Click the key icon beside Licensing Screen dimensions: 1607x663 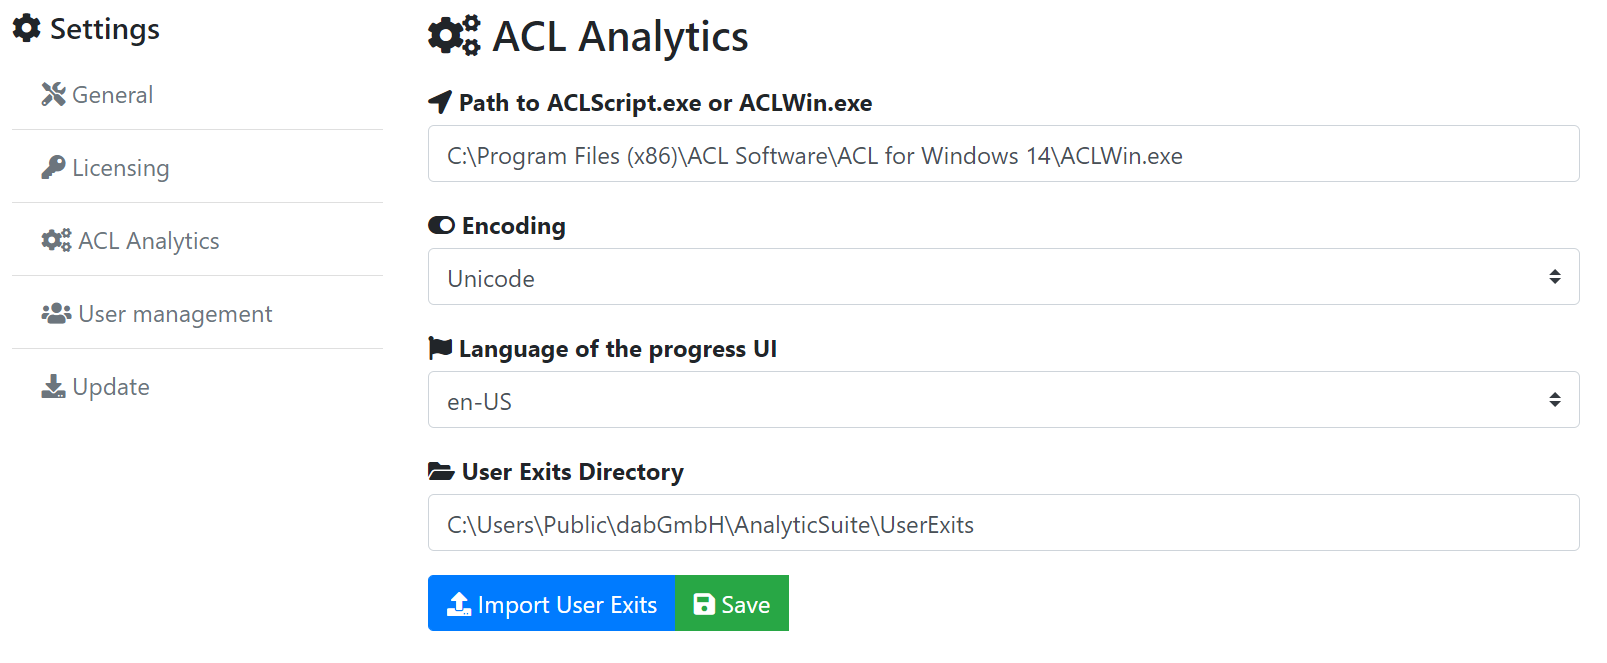[53, 166]
